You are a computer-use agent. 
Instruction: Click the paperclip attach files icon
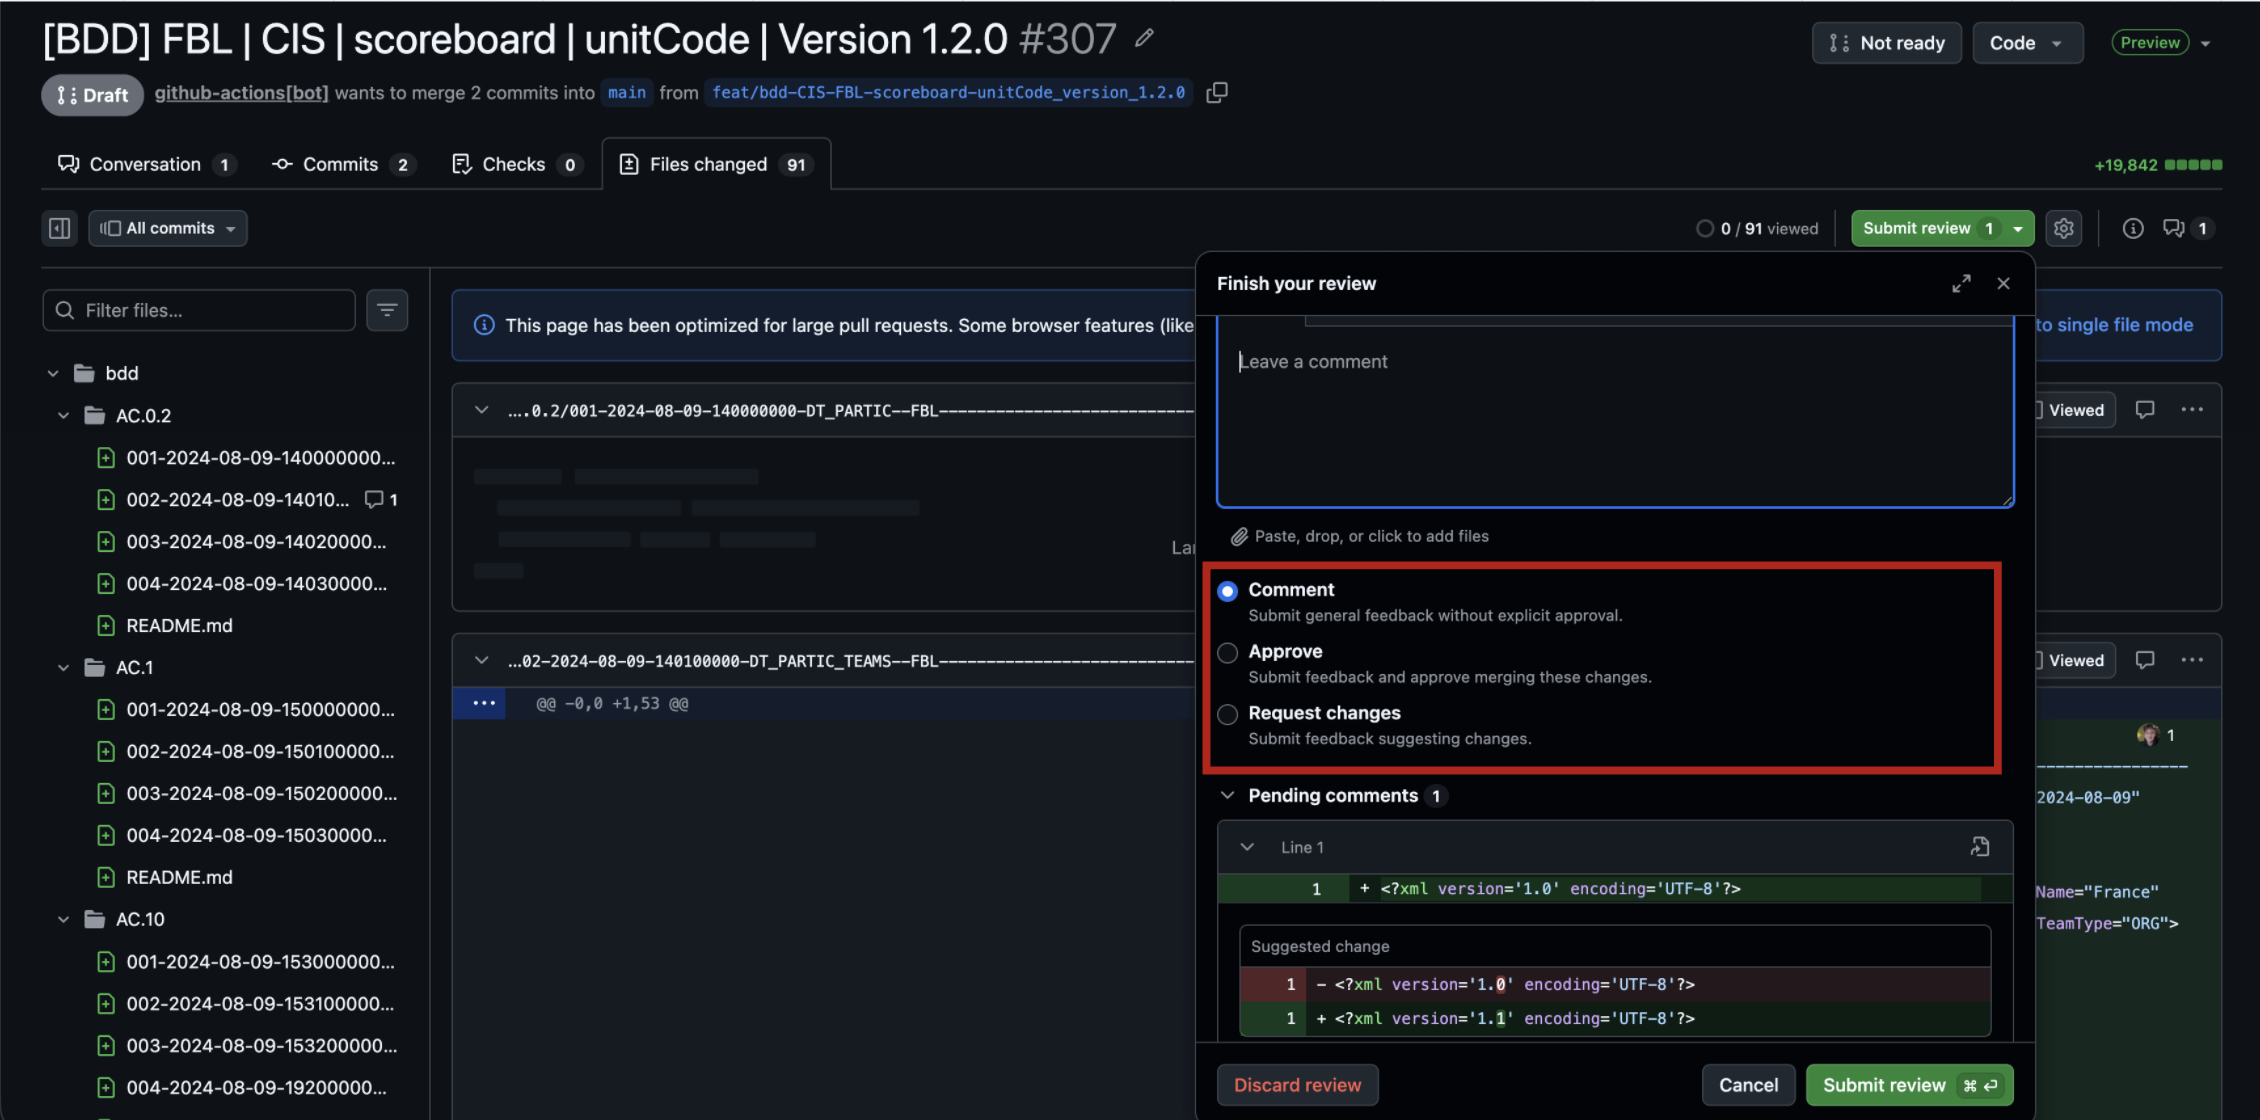pyautogui.click(x=1238, y=536)
